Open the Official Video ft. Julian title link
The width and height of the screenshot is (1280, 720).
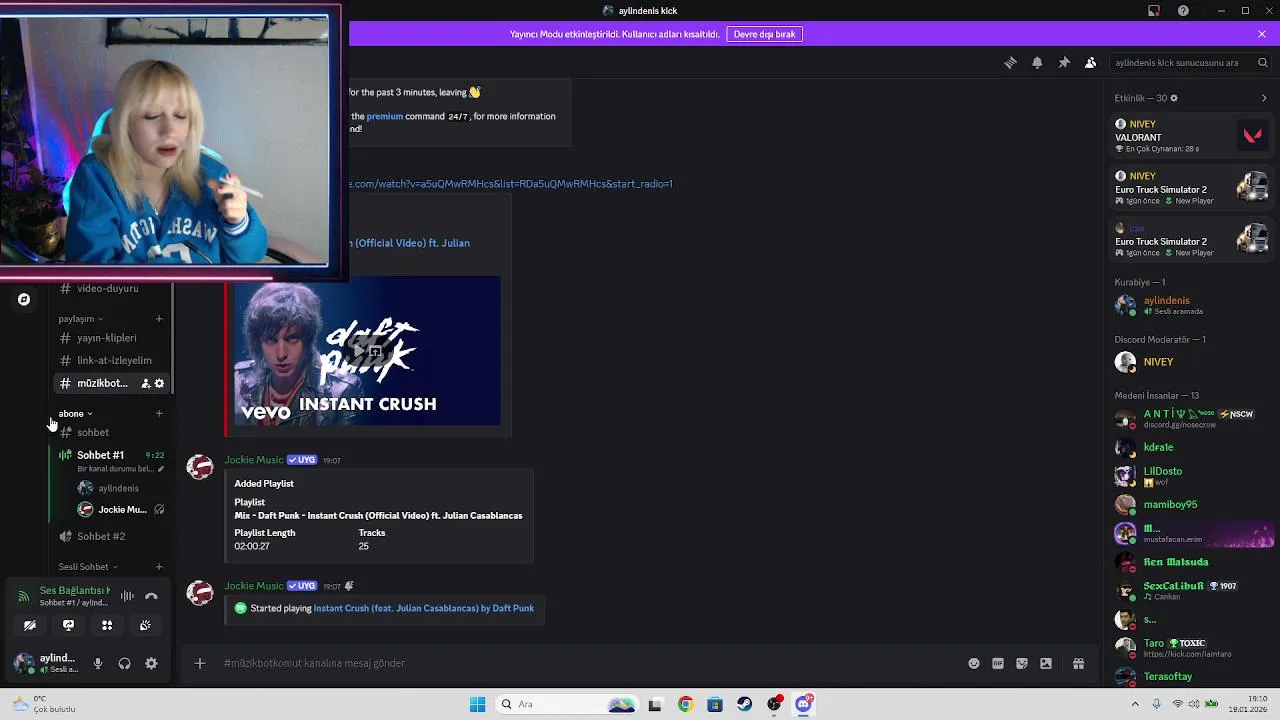409,243
